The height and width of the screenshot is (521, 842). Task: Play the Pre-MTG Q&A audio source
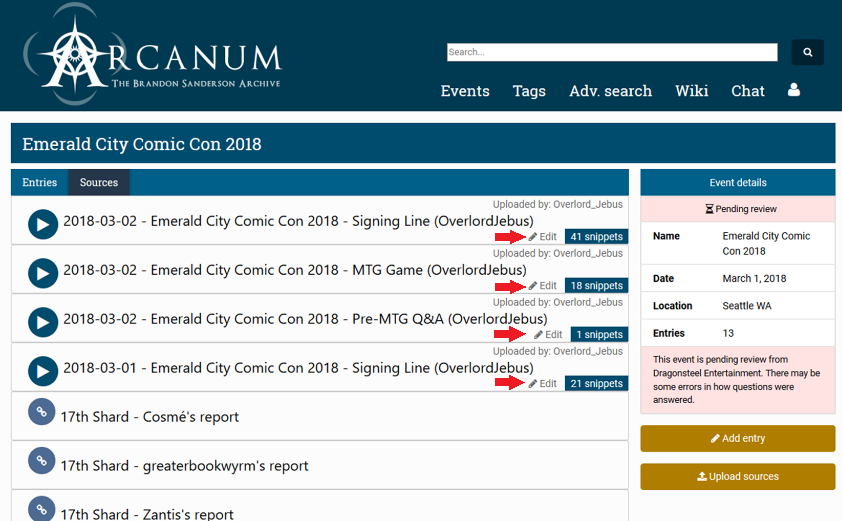click(x=43, y=322)
